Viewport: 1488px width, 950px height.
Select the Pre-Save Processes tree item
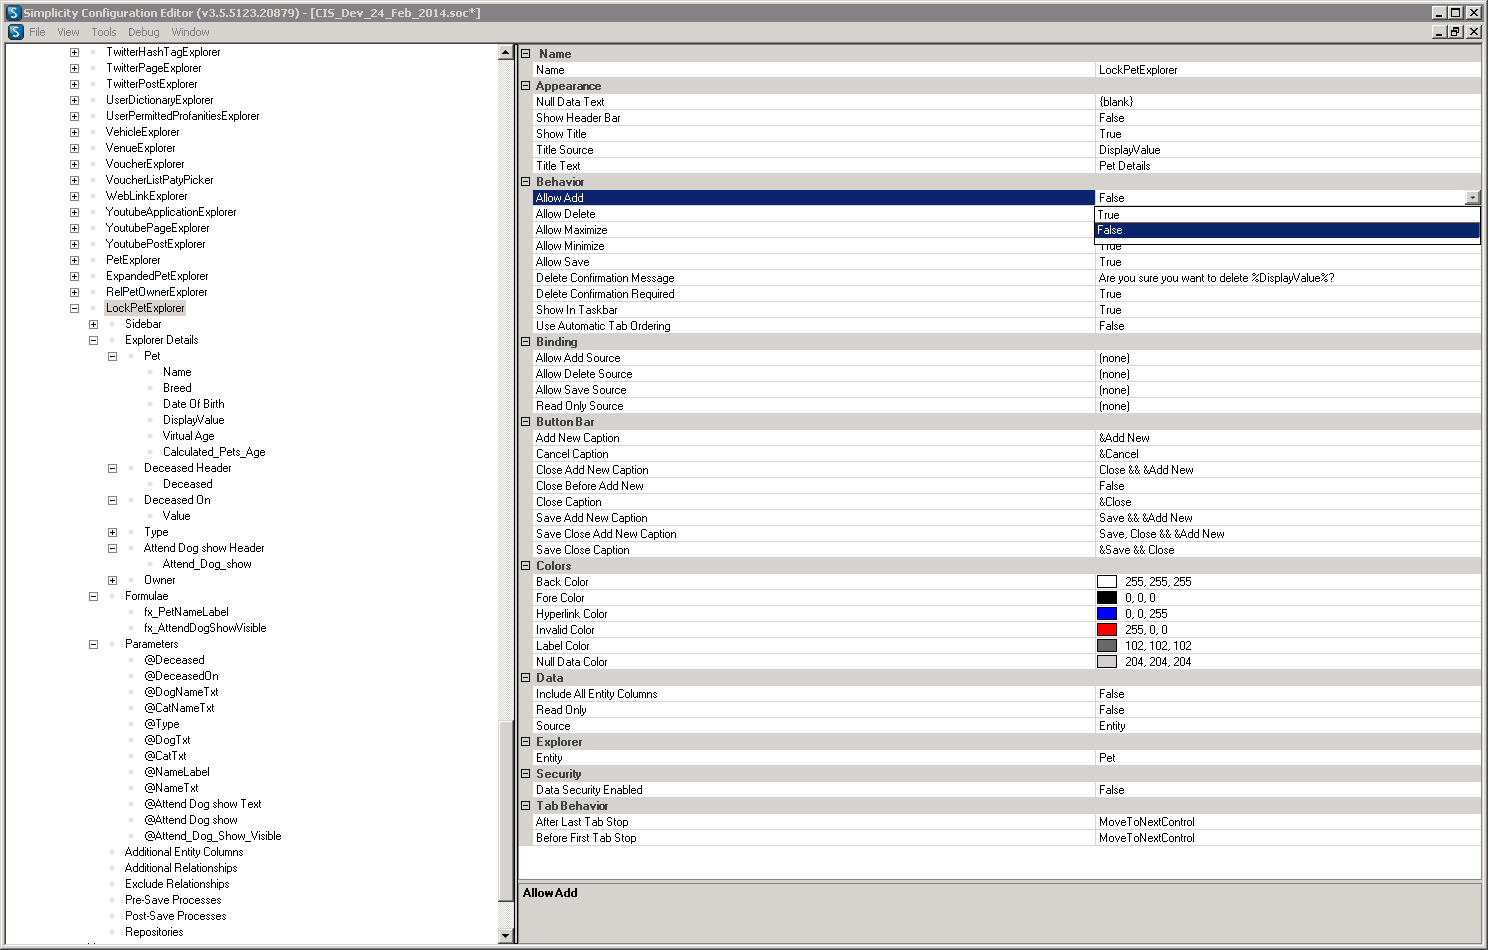point(173,900)
